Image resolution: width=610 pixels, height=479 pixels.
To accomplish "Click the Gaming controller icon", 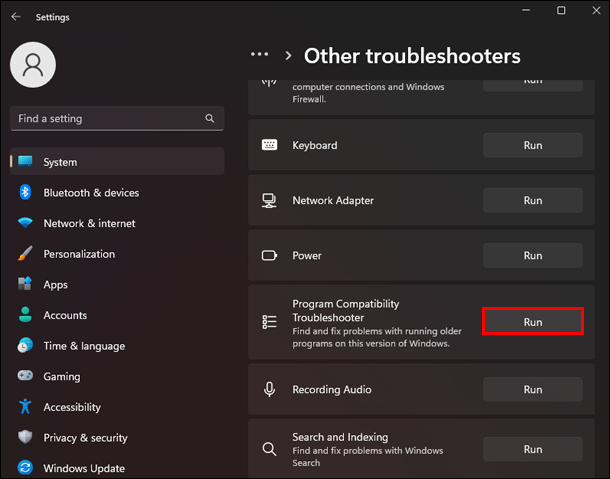I will tap(25, 377).
